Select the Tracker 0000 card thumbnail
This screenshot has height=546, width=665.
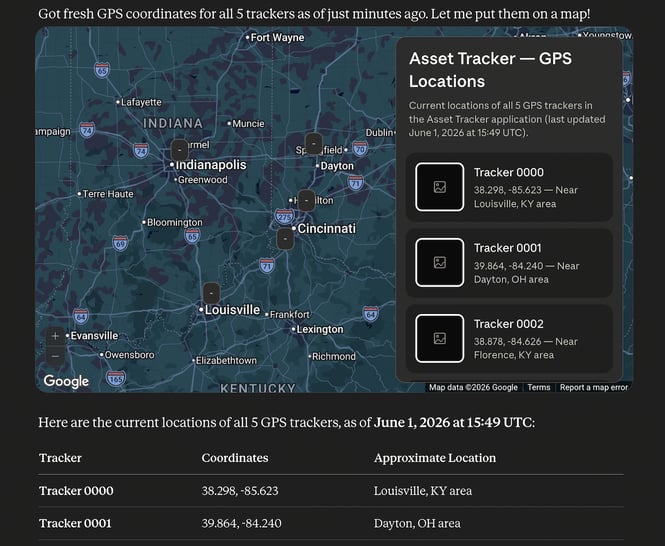click(x=439, y=187)
